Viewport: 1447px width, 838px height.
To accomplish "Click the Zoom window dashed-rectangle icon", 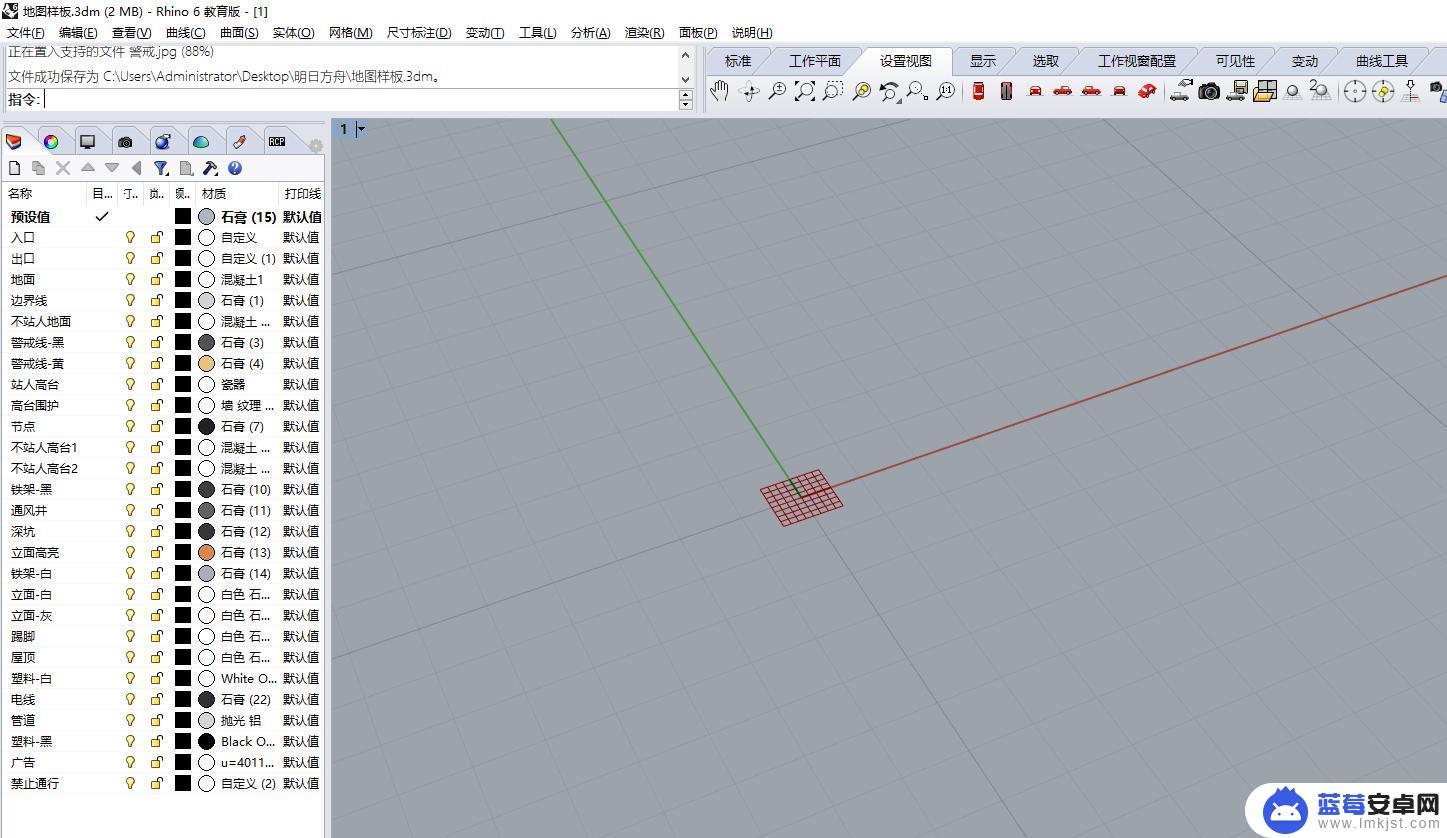I will pos(832,91).
